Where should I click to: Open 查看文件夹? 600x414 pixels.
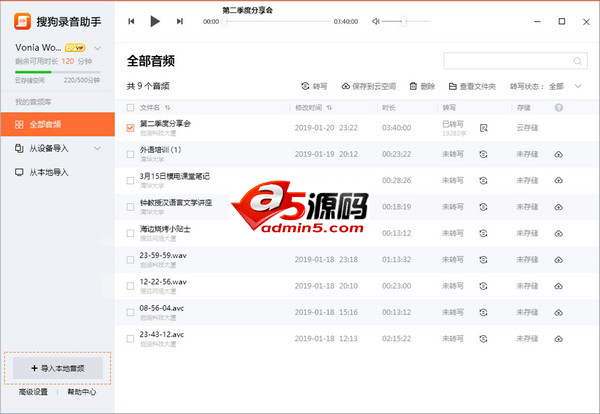(x=472, y=86)
